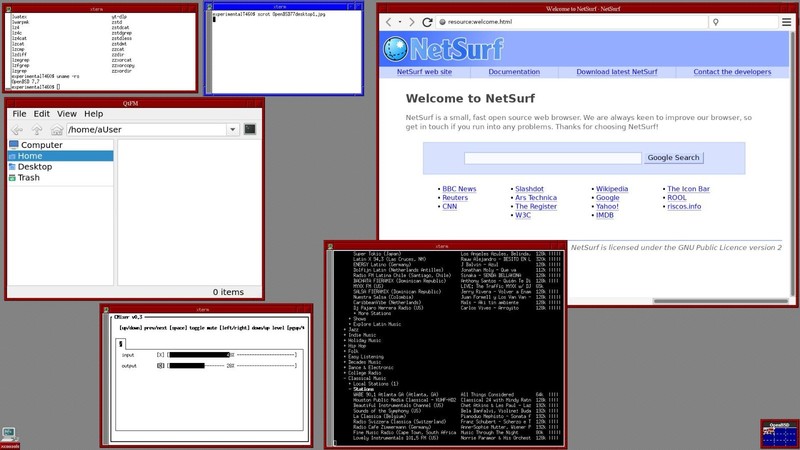The width and height of the screenshot is (800, 450).
Task: Open the terminal icon in QtFM toolbar
Action: point(249,129)
